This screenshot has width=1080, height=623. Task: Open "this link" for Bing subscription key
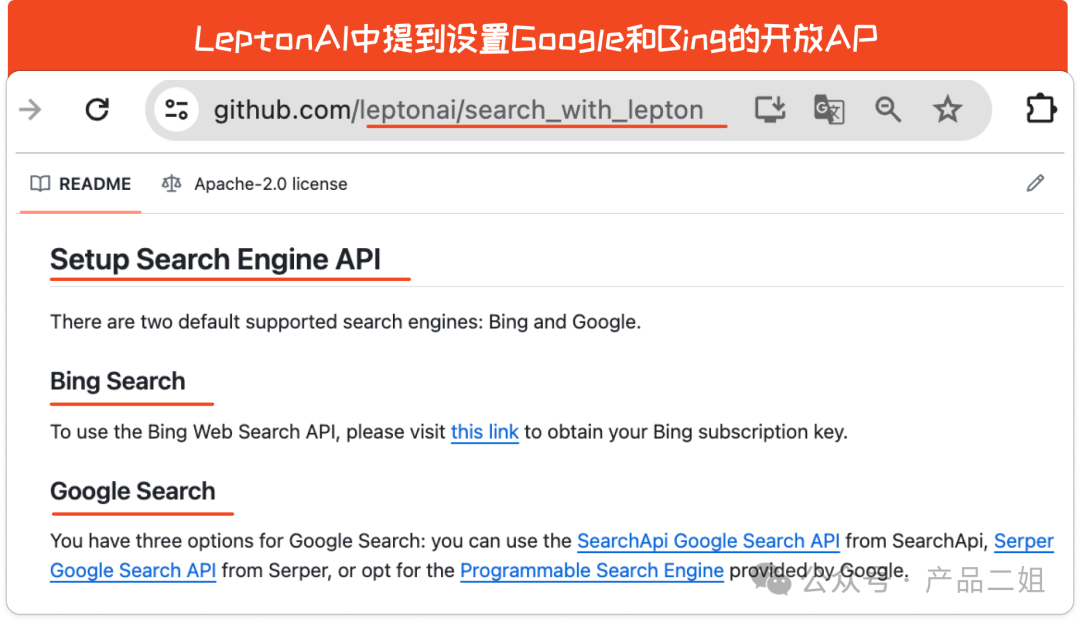coord(485,432)
